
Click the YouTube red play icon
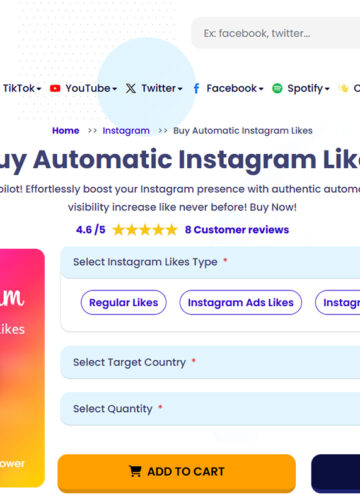(55, 88)
